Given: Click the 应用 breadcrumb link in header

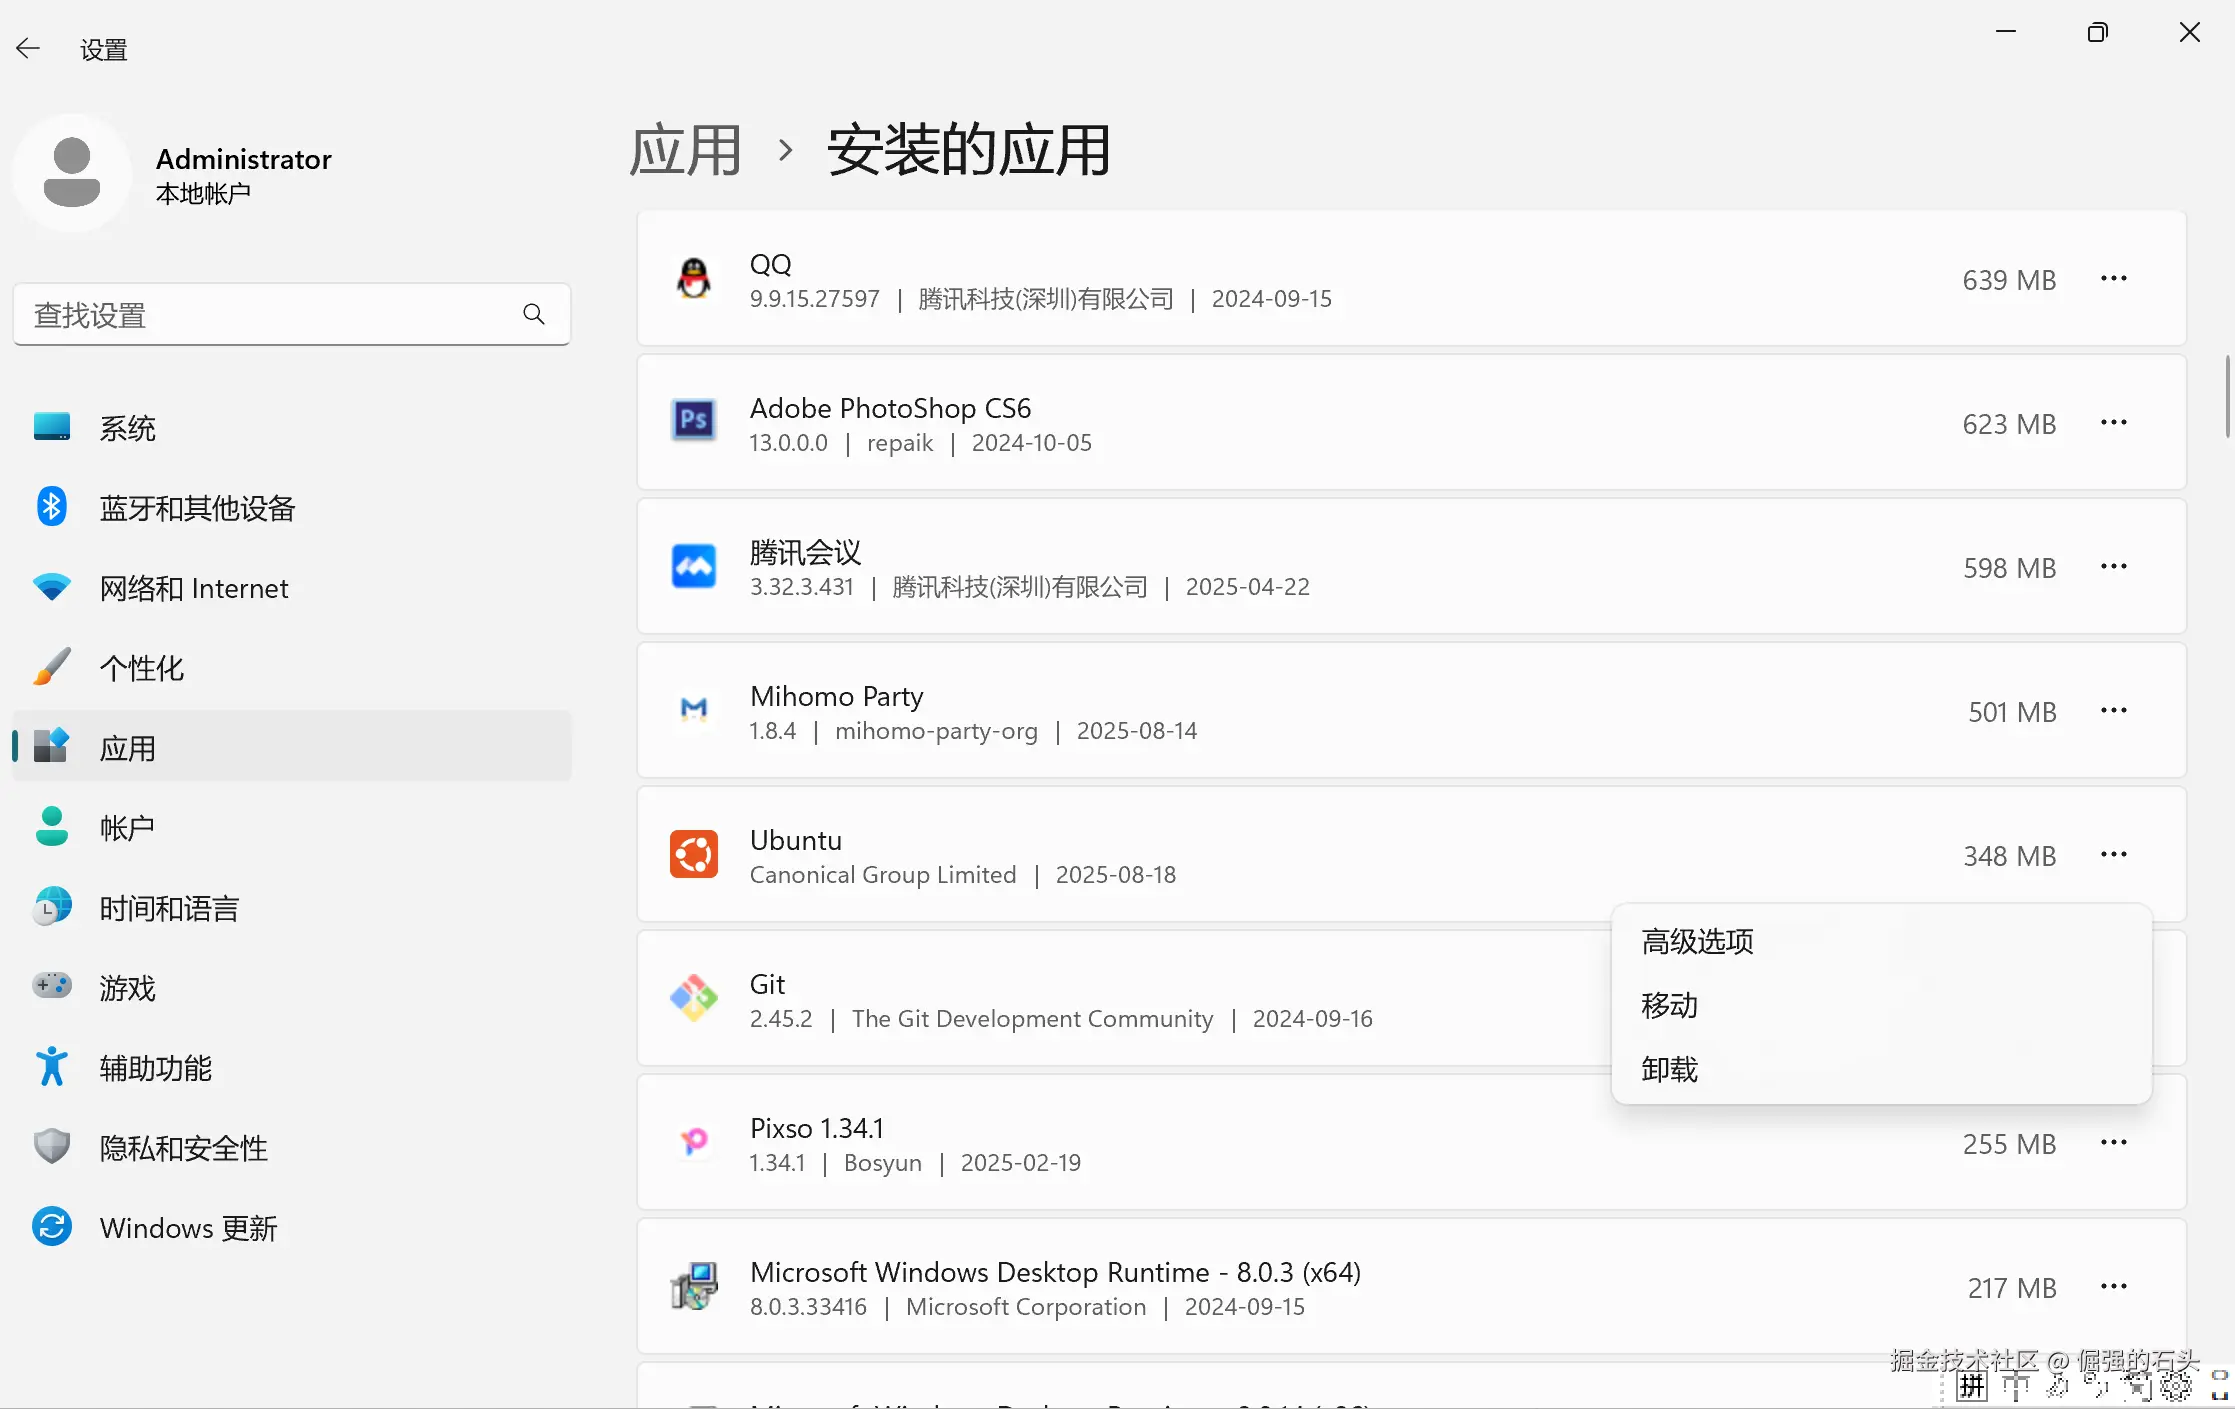Looking at the screenshot, I should coord(685,151).
